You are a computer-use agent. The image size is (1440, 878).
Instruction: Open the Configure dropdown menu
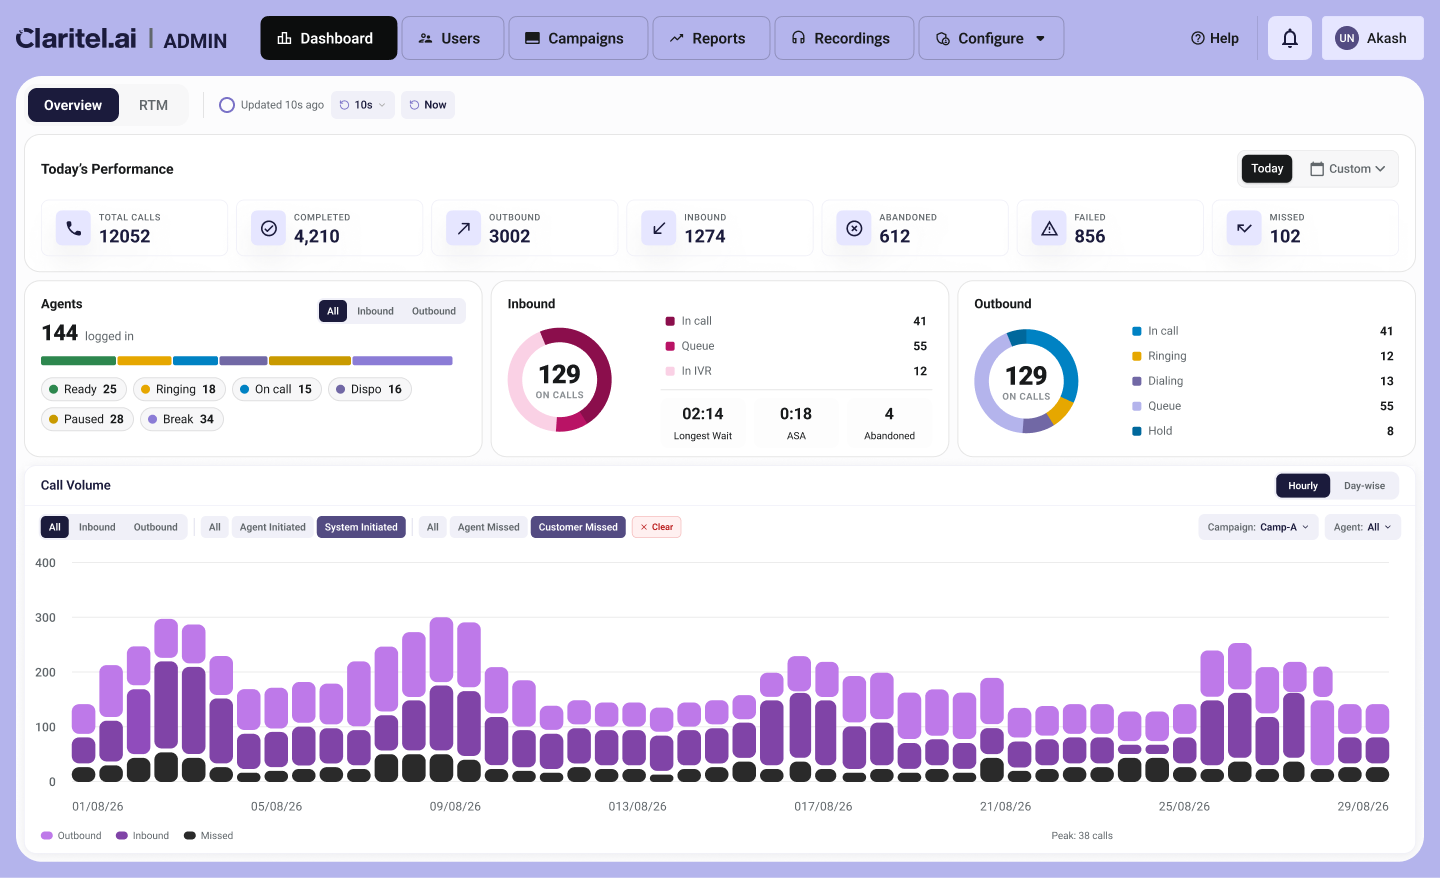tap(991, 38)
